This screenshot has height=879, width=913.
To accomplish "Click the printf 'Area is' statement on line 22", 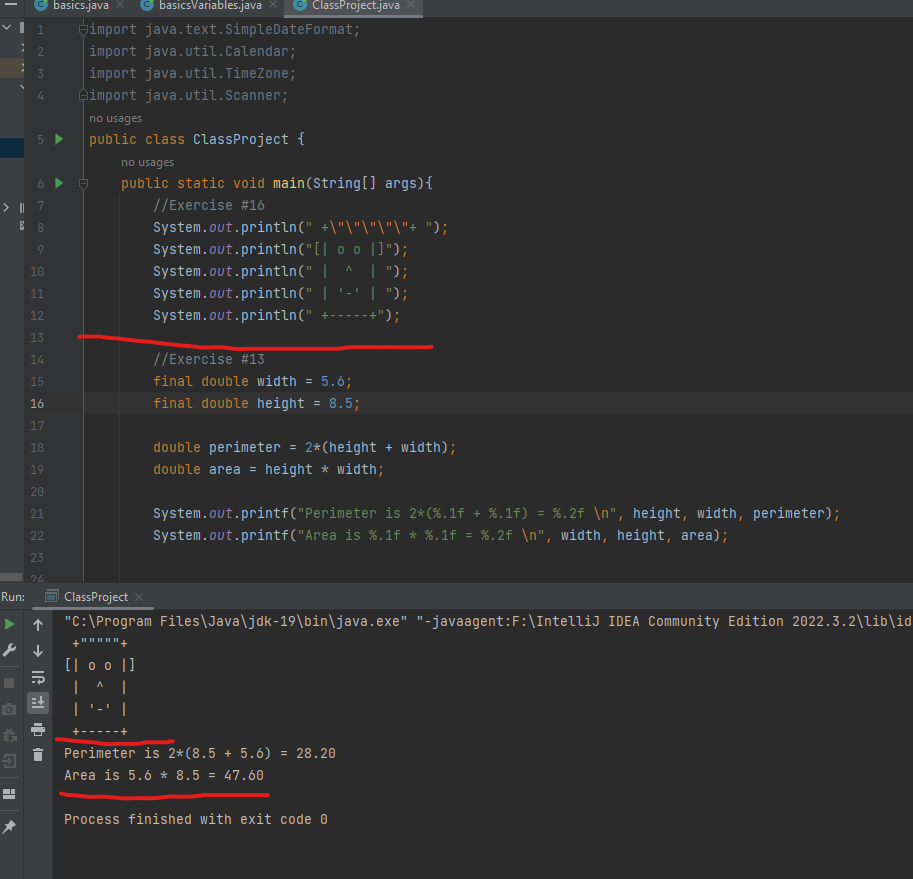I will [x=440, y=536].
